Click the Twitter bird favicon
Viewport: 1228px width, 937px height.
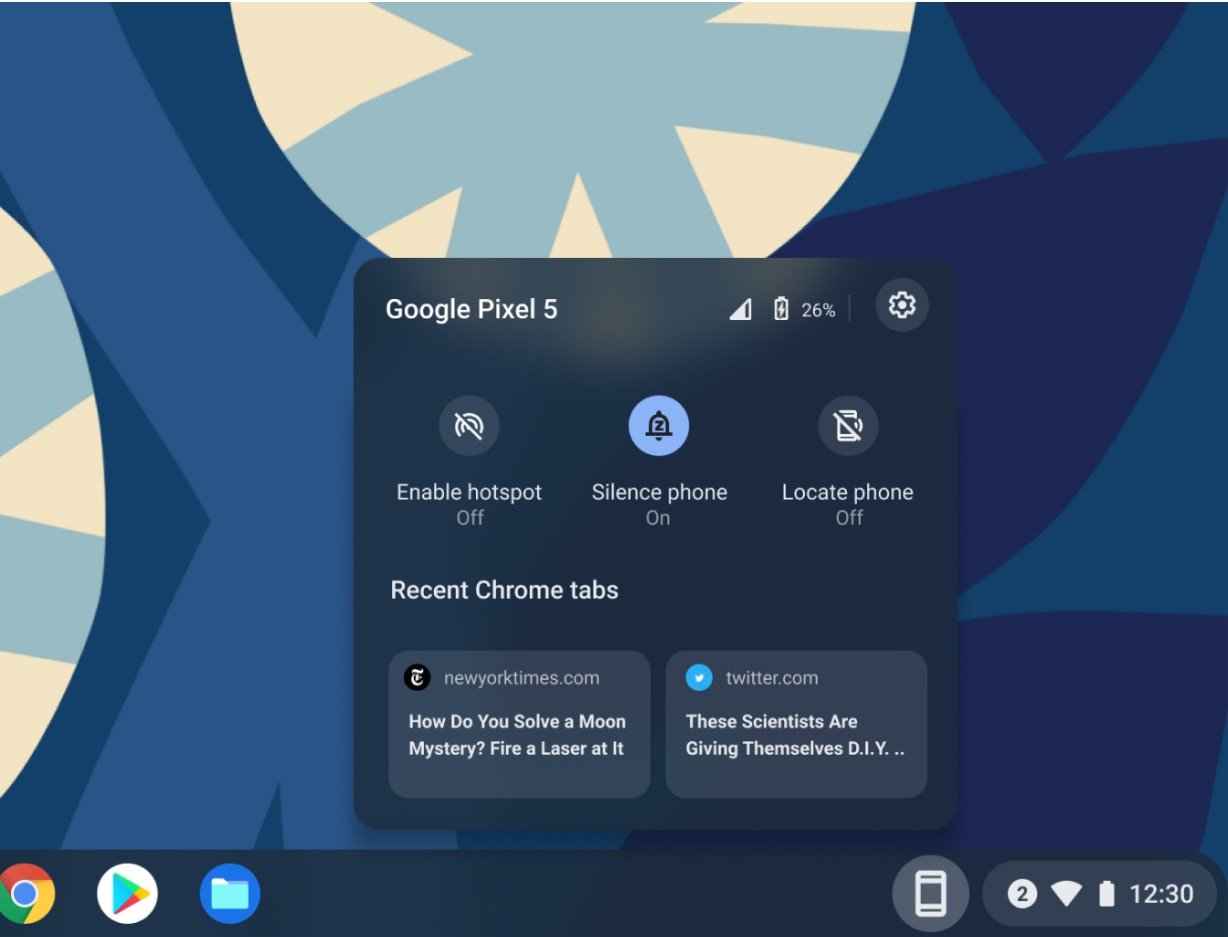tap(699, 677)
